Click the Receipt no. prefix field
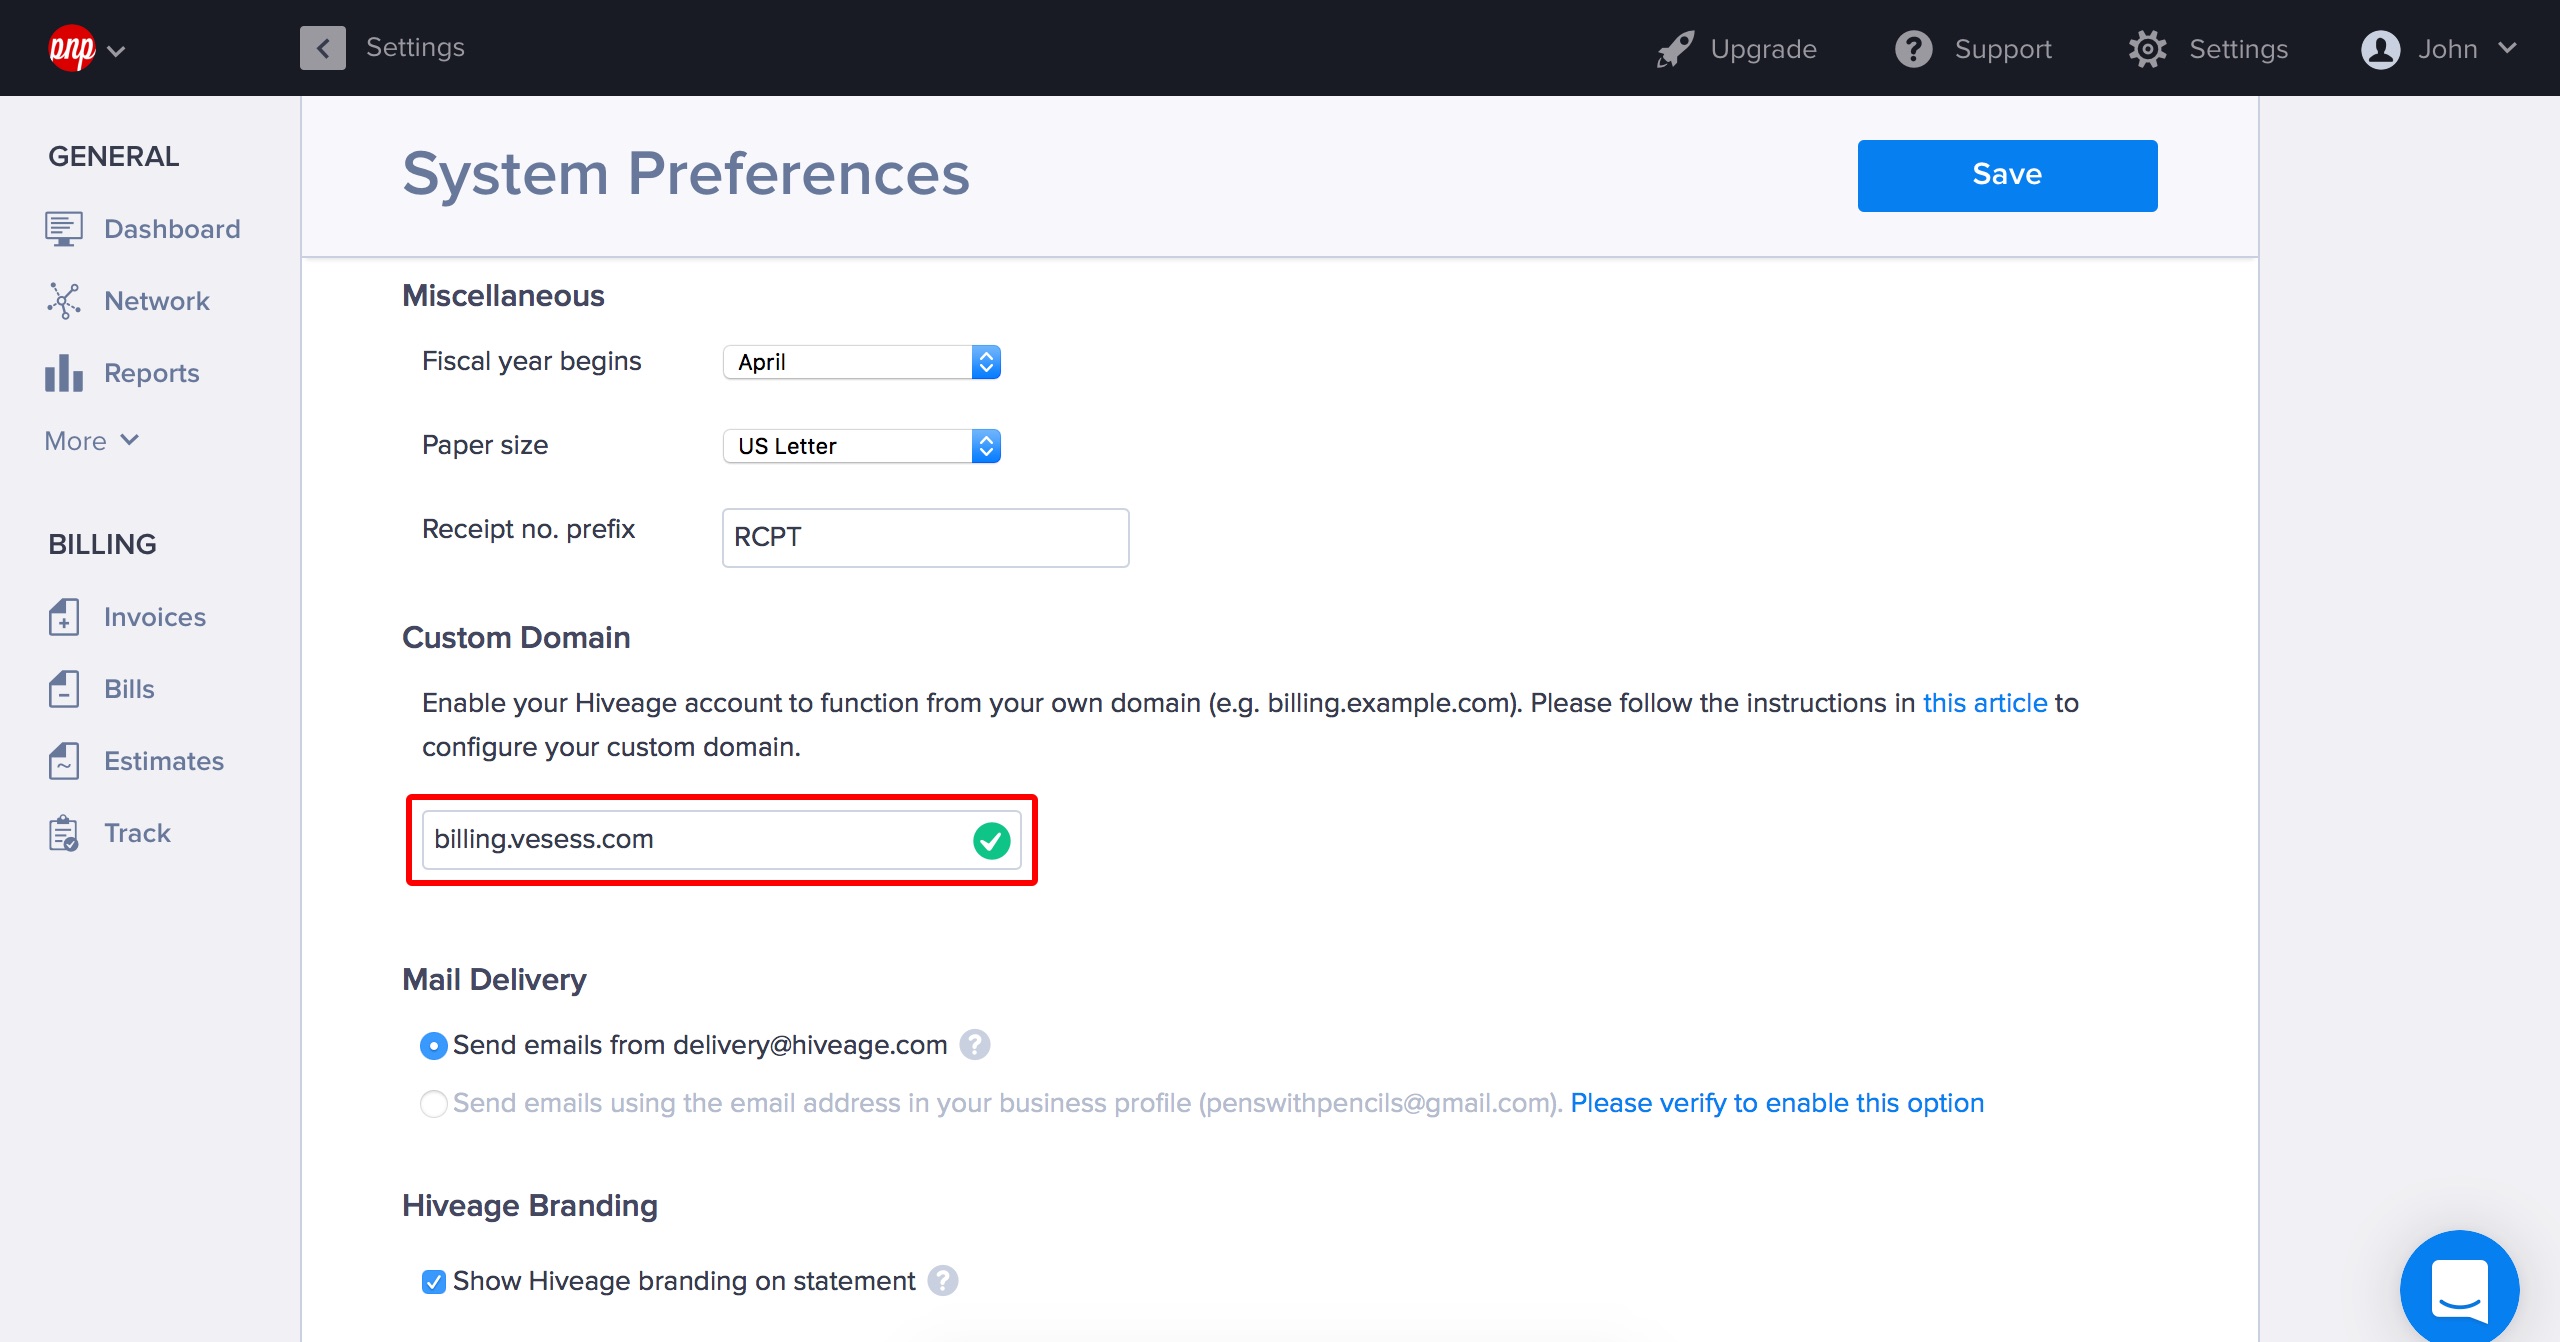The height and width of the screenshot is (1342, 2560). click(x=925, y=538)
